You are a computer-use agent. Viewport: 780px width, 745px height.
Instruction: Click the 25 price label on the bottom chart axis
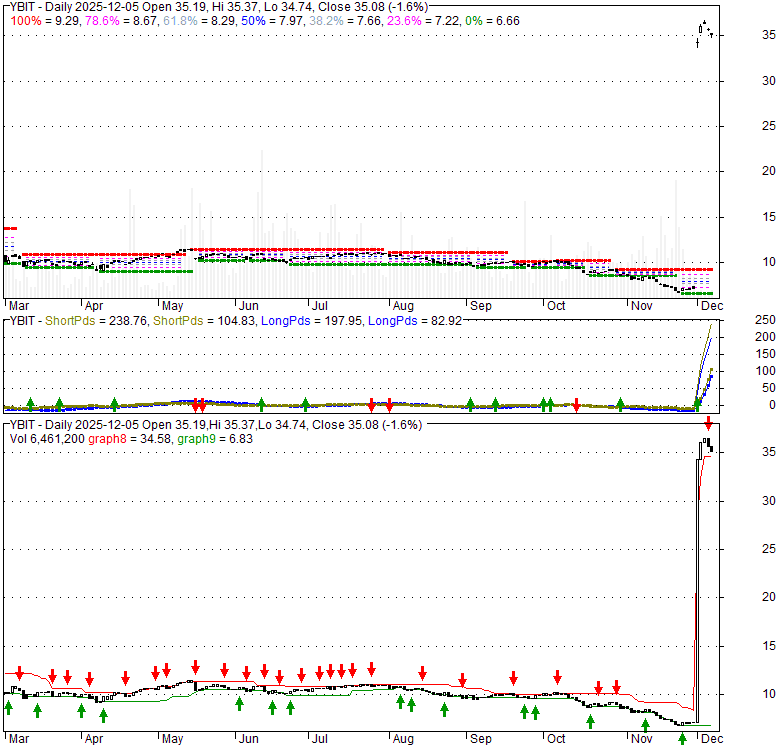[769, 549]
